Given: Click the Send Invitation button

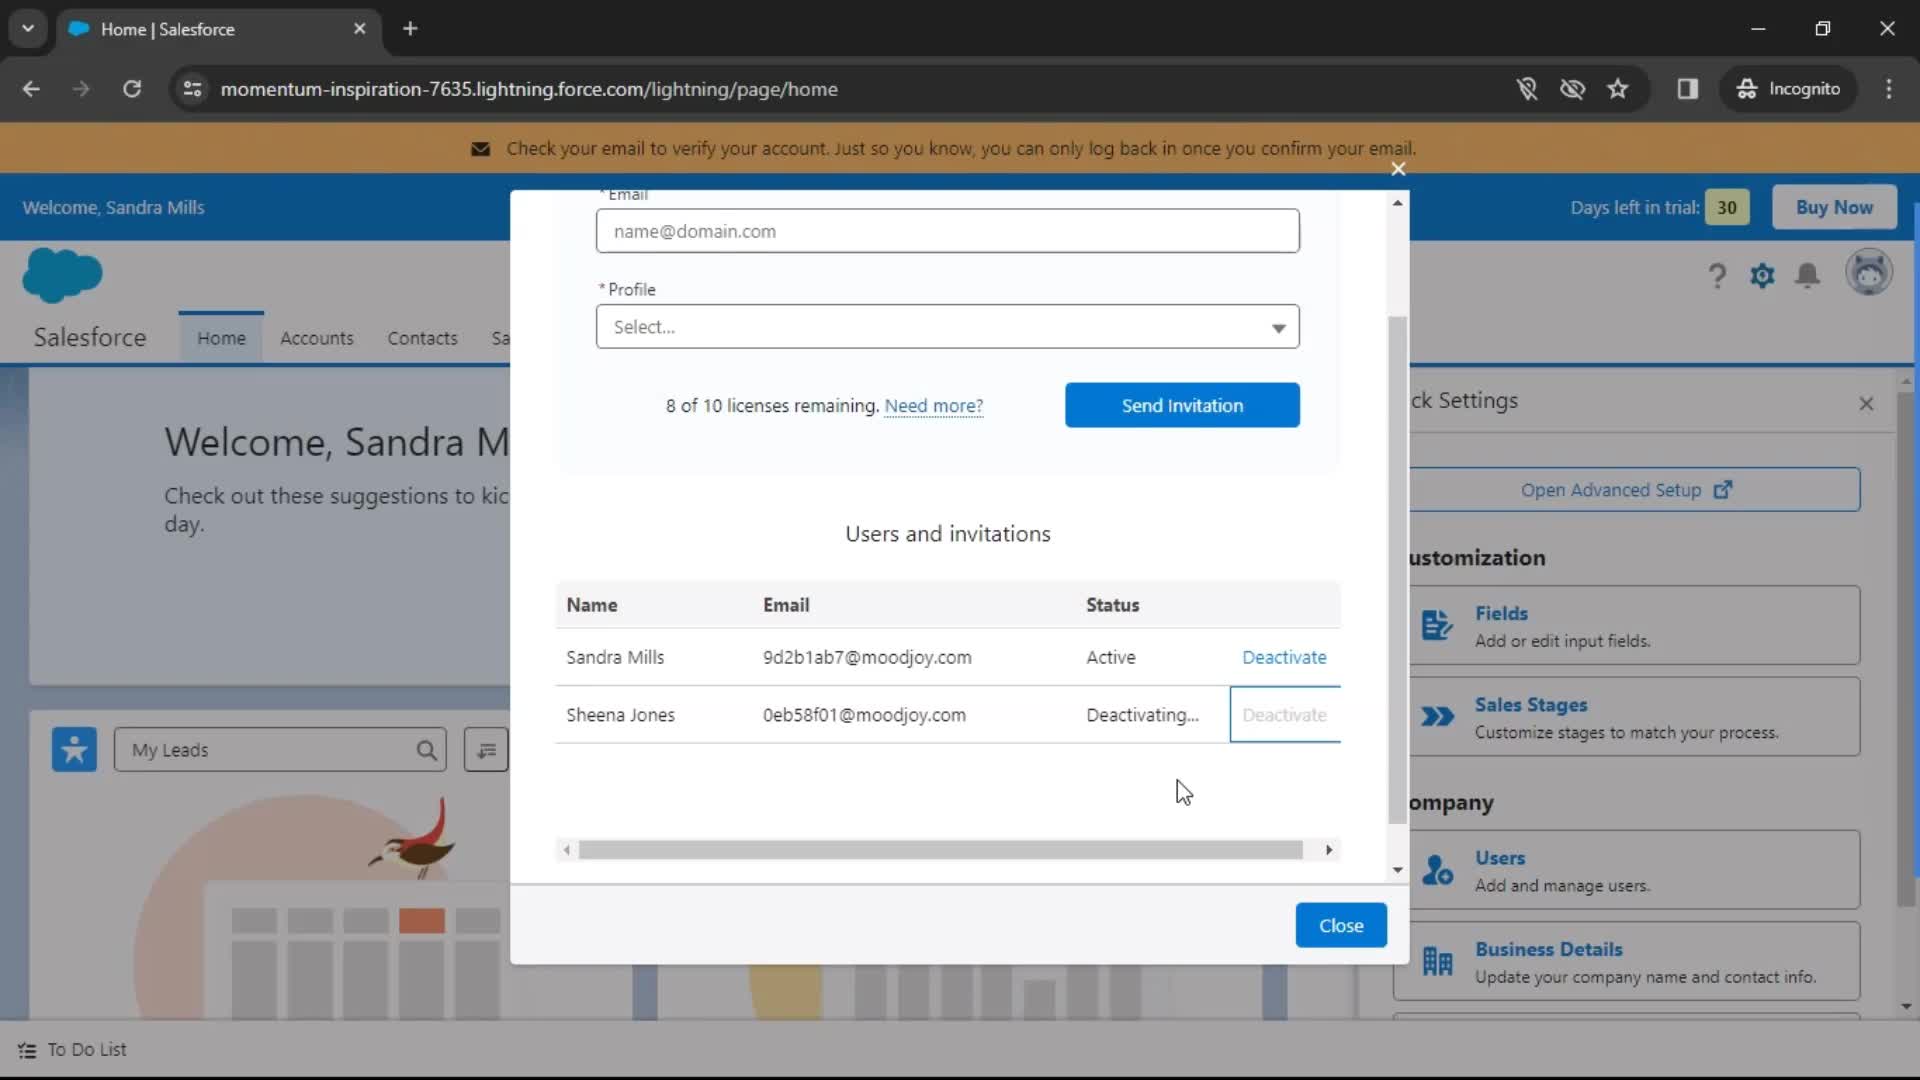Looking at the screenshot, I should (1182, 405).
